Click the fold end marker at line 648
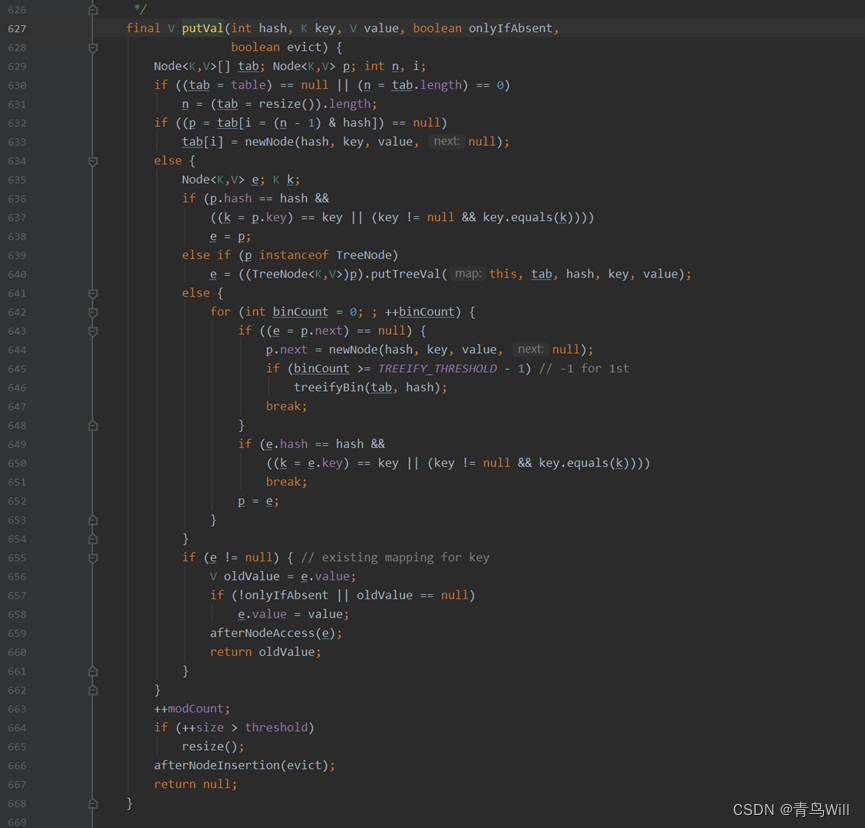Screen dimensions: 865x828 93,425
